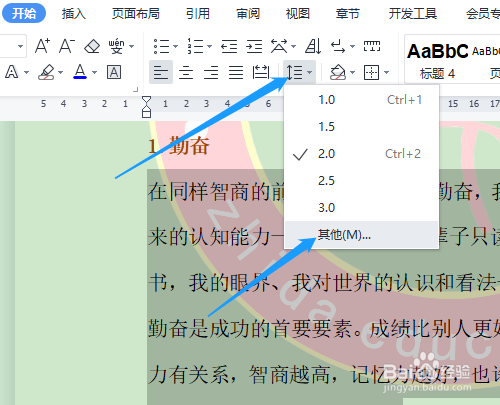The height and width of the screenshot is (405, 500).
Task: Switch to the 插入 tab
Action: (x=74, y=14)
